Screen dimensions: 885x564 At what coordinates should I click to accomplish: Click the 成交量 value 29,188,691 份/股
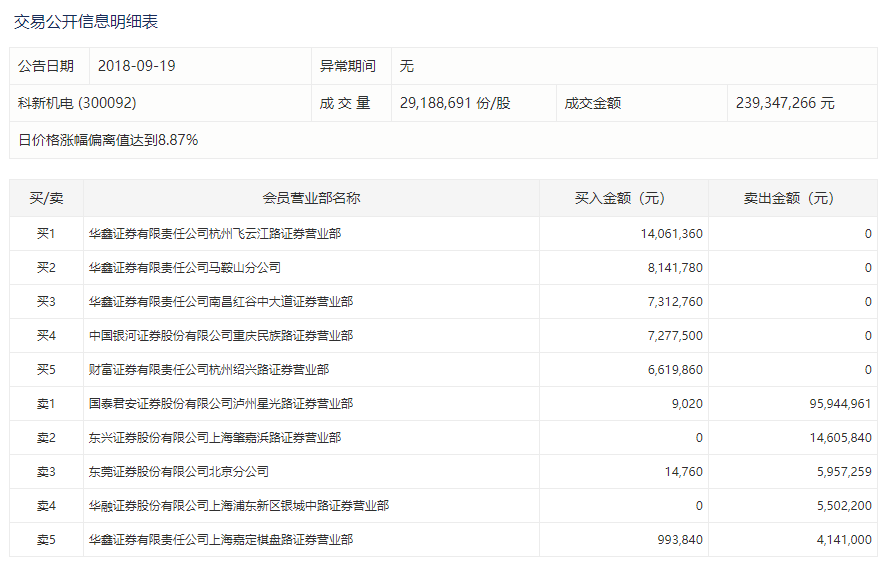tap(454, 103)
